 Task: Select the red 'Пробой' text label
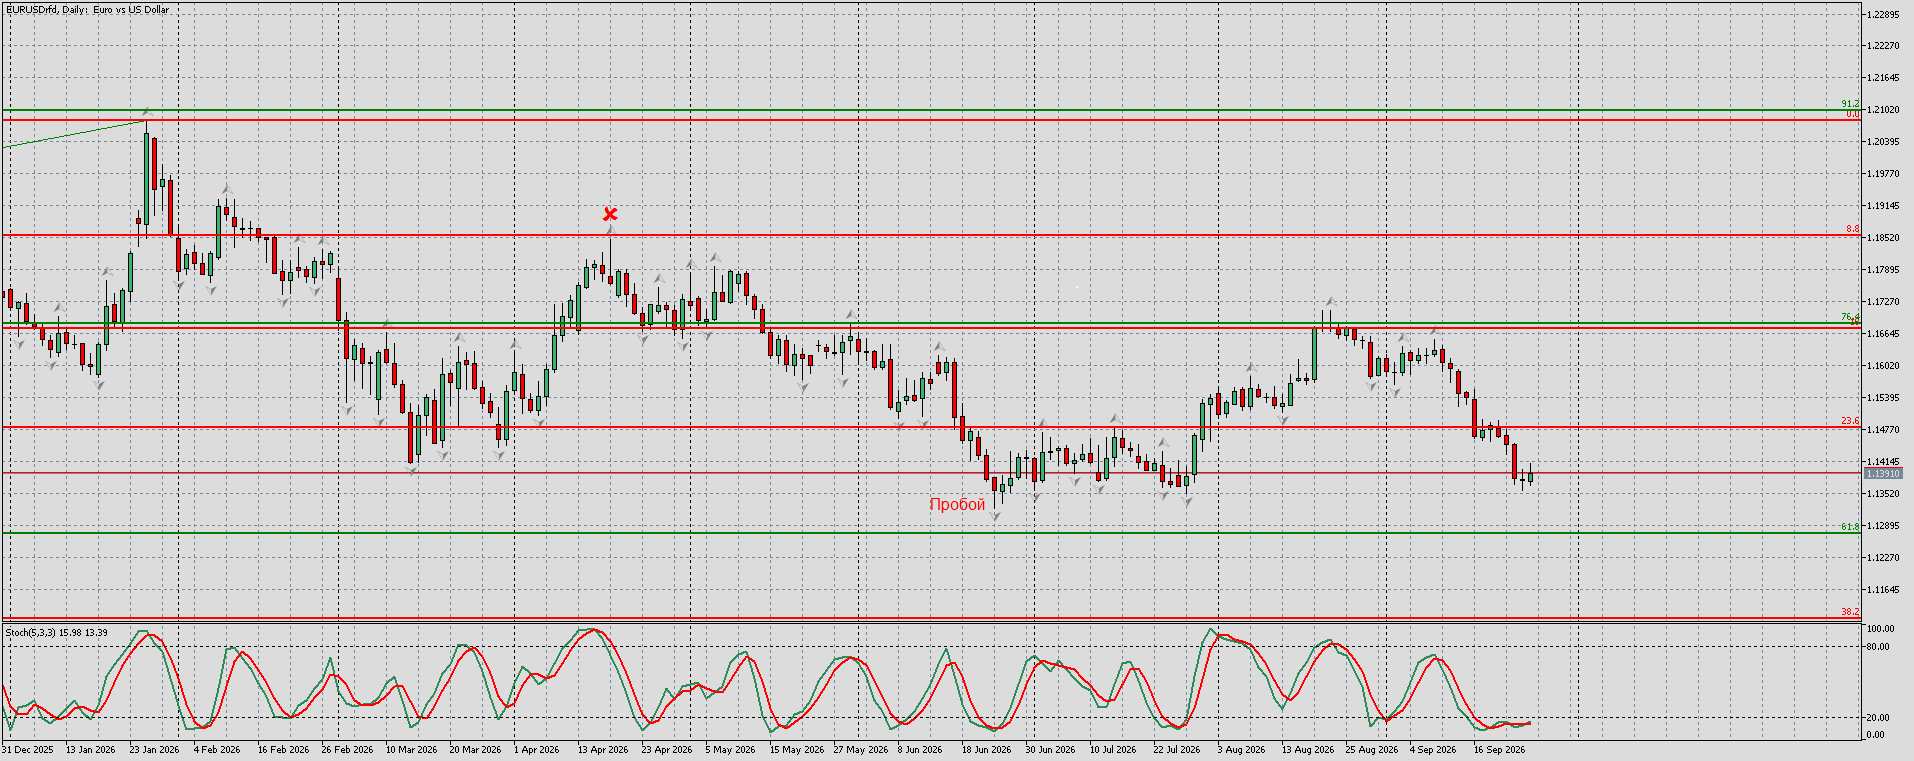pos(957,504)
